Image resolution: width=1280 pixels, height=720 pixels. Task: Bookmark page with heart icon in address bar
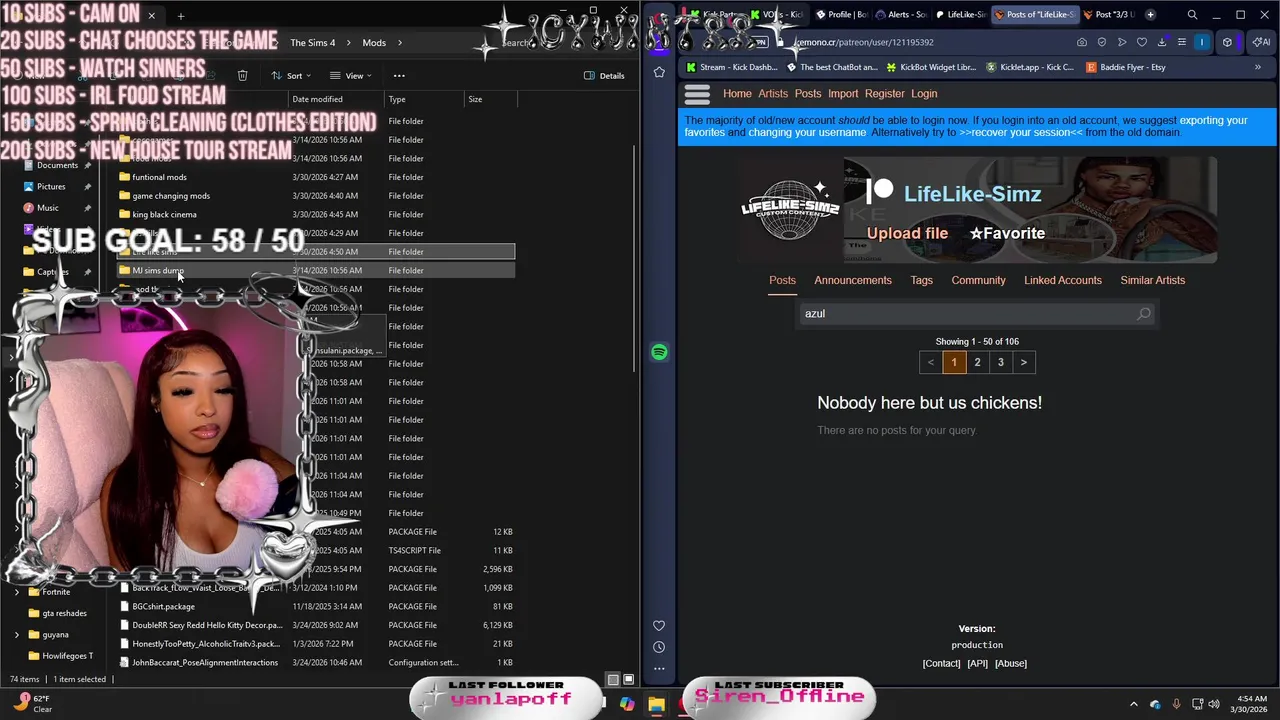[1142, 43]
